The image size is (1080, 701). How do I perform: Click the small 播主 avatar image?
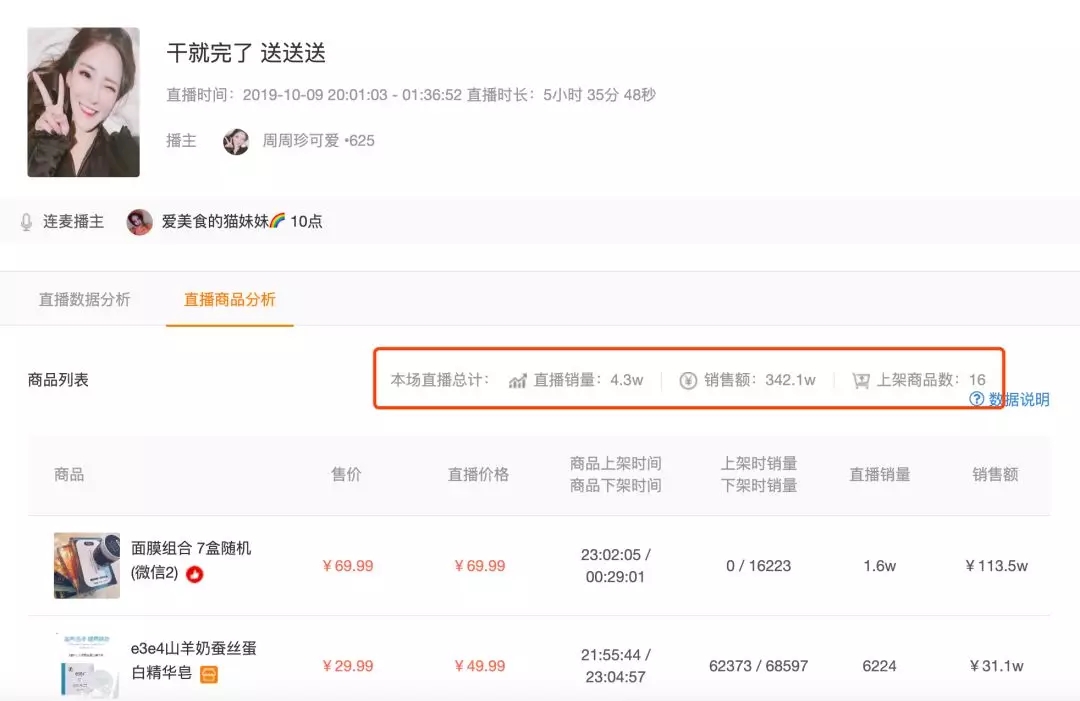pos(236,141)
